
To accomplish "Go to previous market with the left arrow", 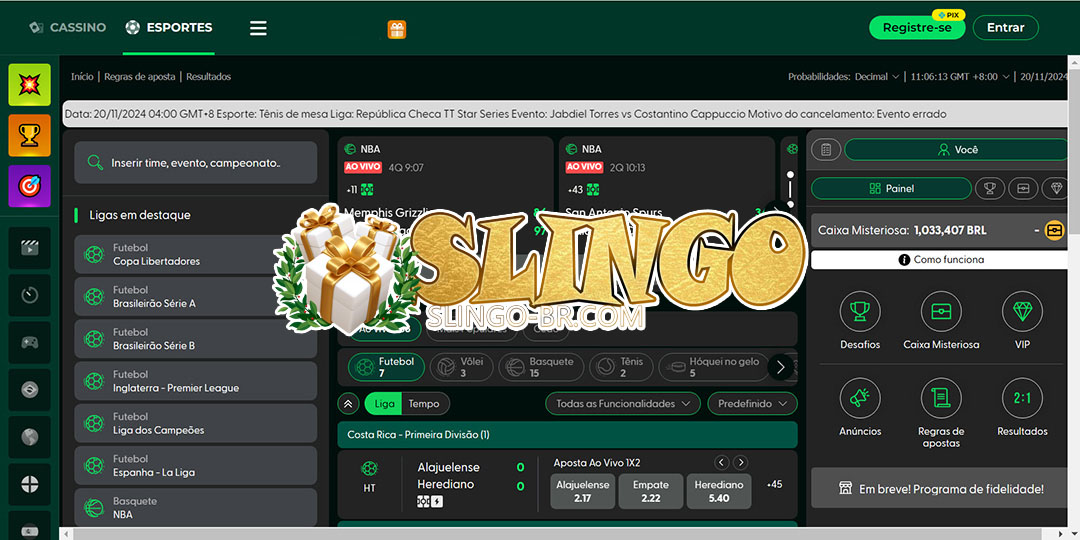I will 721,463.
